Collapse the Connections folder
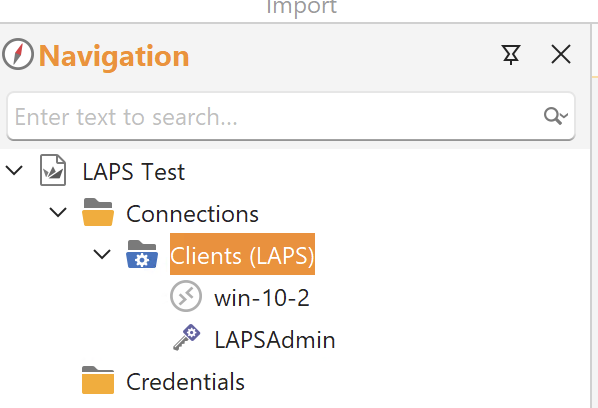This screenshot has height=408, width=598. [58, 212]
